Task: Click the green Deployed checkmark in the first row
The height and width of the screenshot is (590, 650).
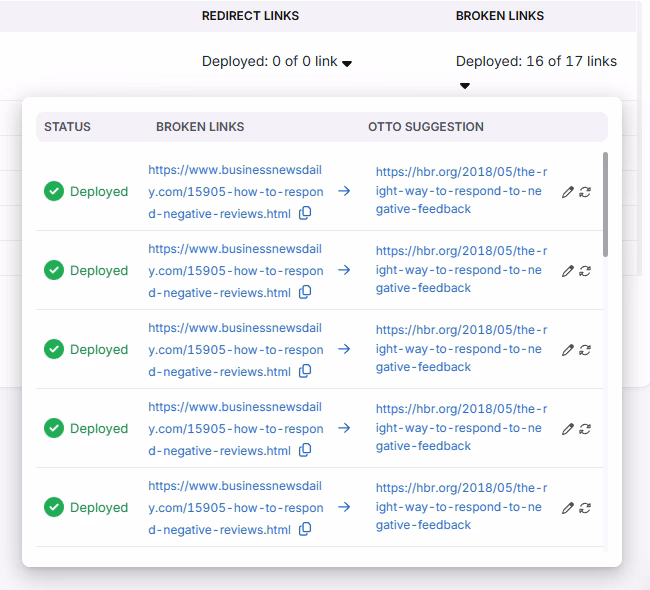Action: point(54,192)
